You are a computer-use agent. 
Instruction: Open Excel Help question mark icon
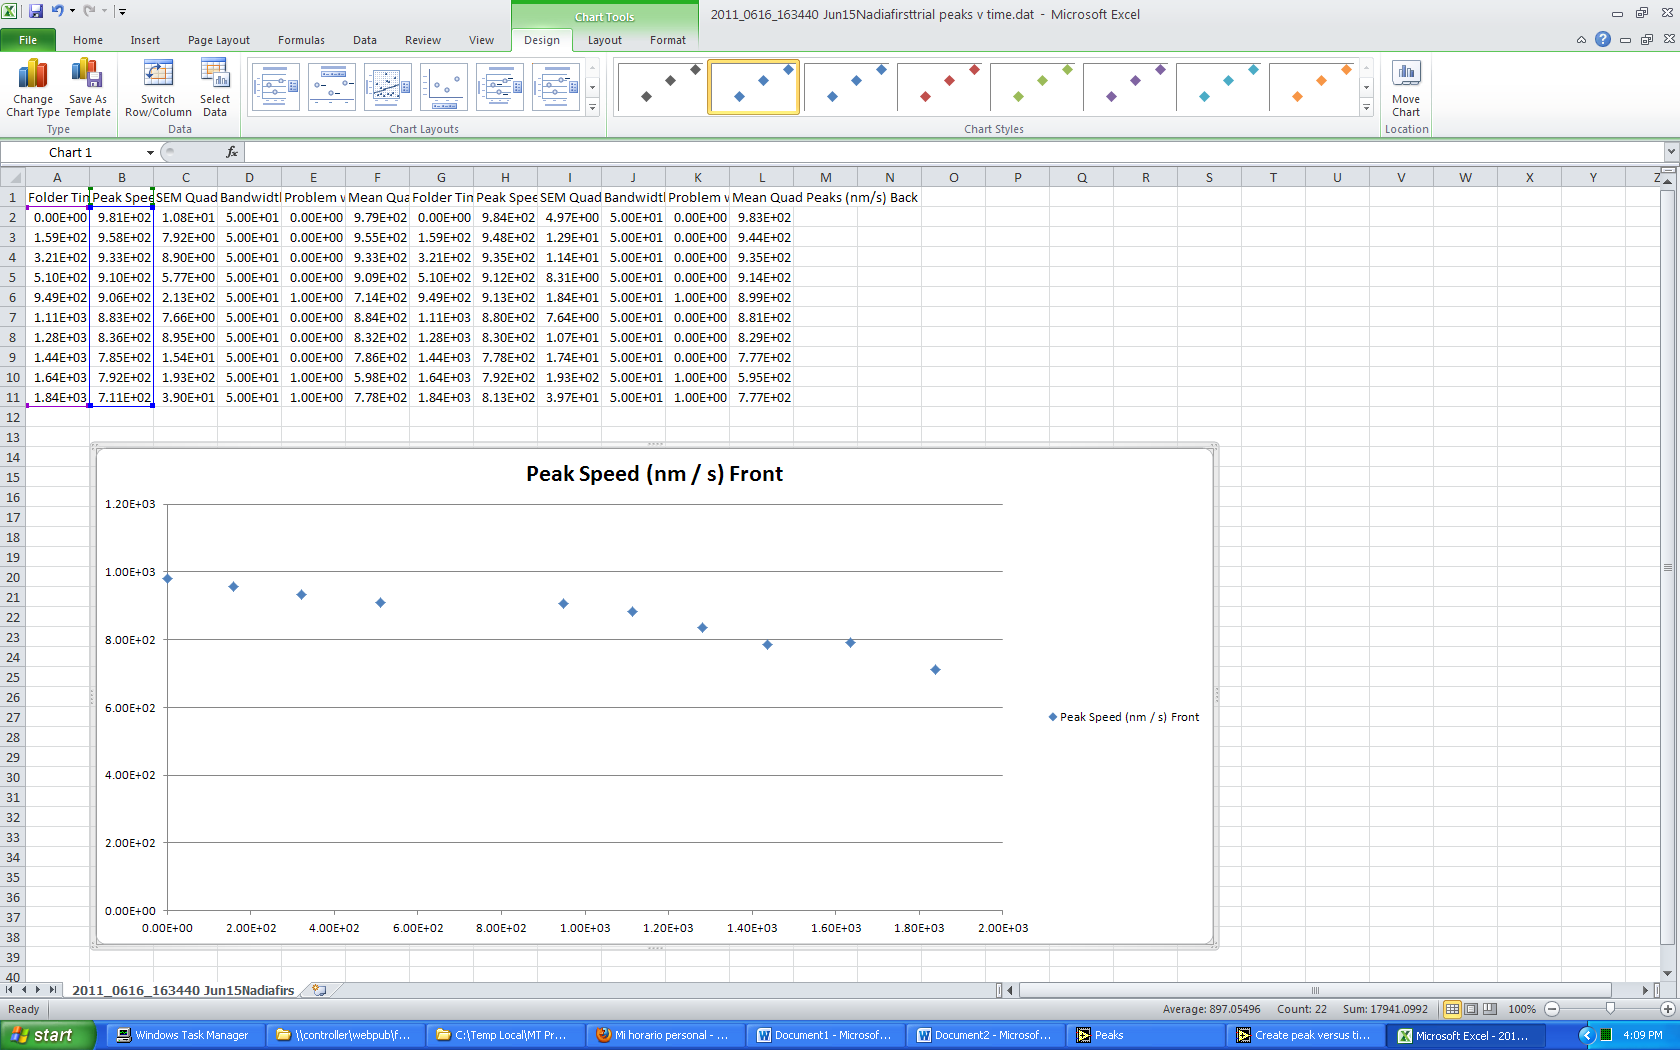tap(1603, 39)
